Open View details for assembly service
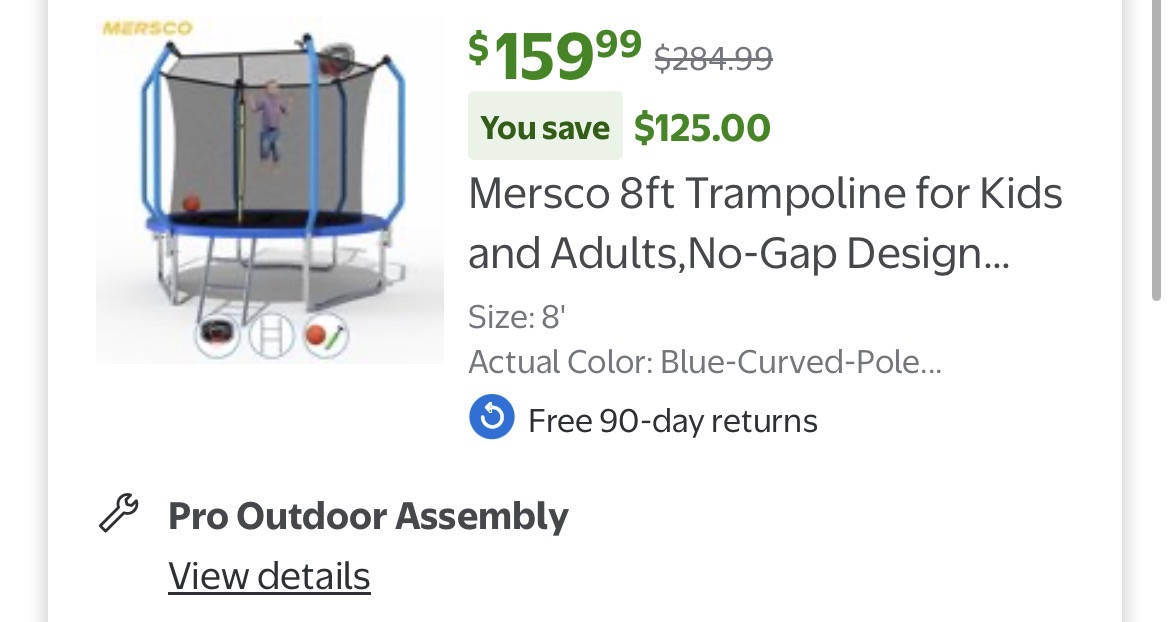The width and height of the screenshot is (1170, 622). (x=269, y=576)
